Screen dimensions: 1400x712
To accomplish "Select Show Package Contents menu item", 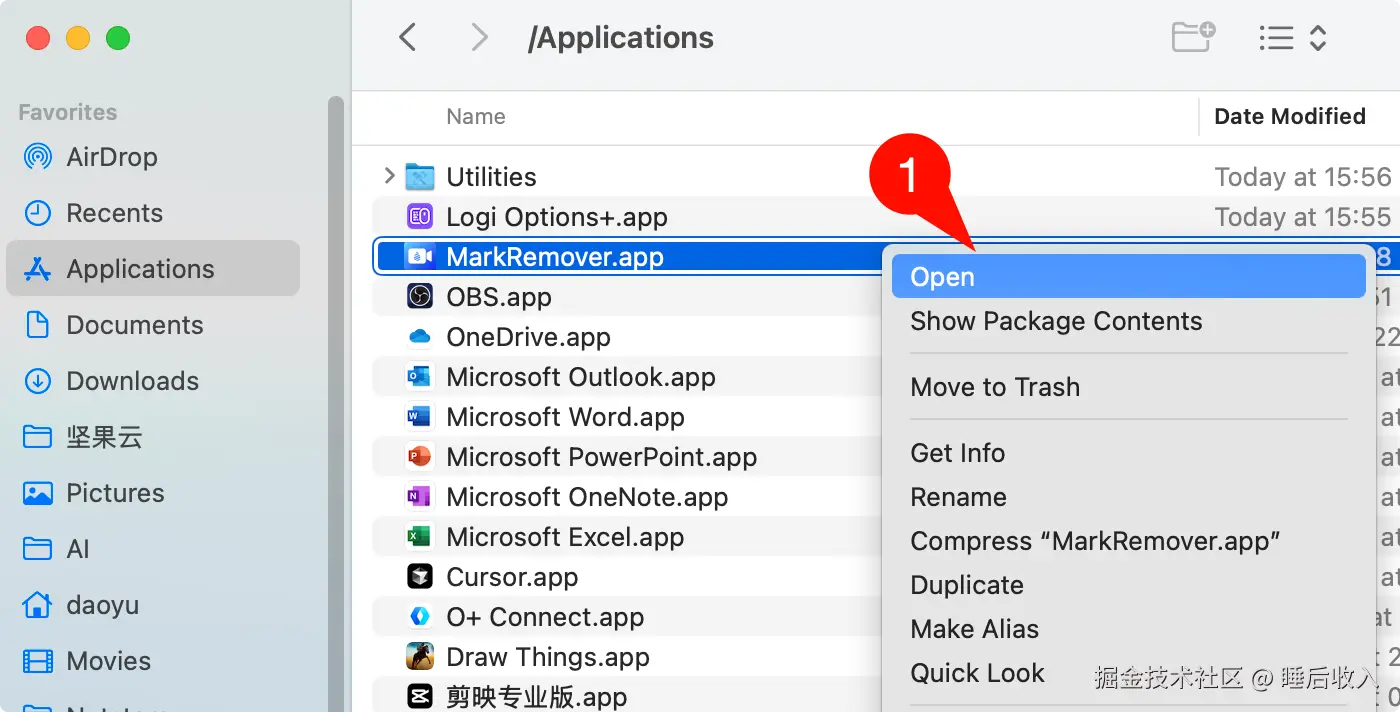I will click(x=1055, y=321).
